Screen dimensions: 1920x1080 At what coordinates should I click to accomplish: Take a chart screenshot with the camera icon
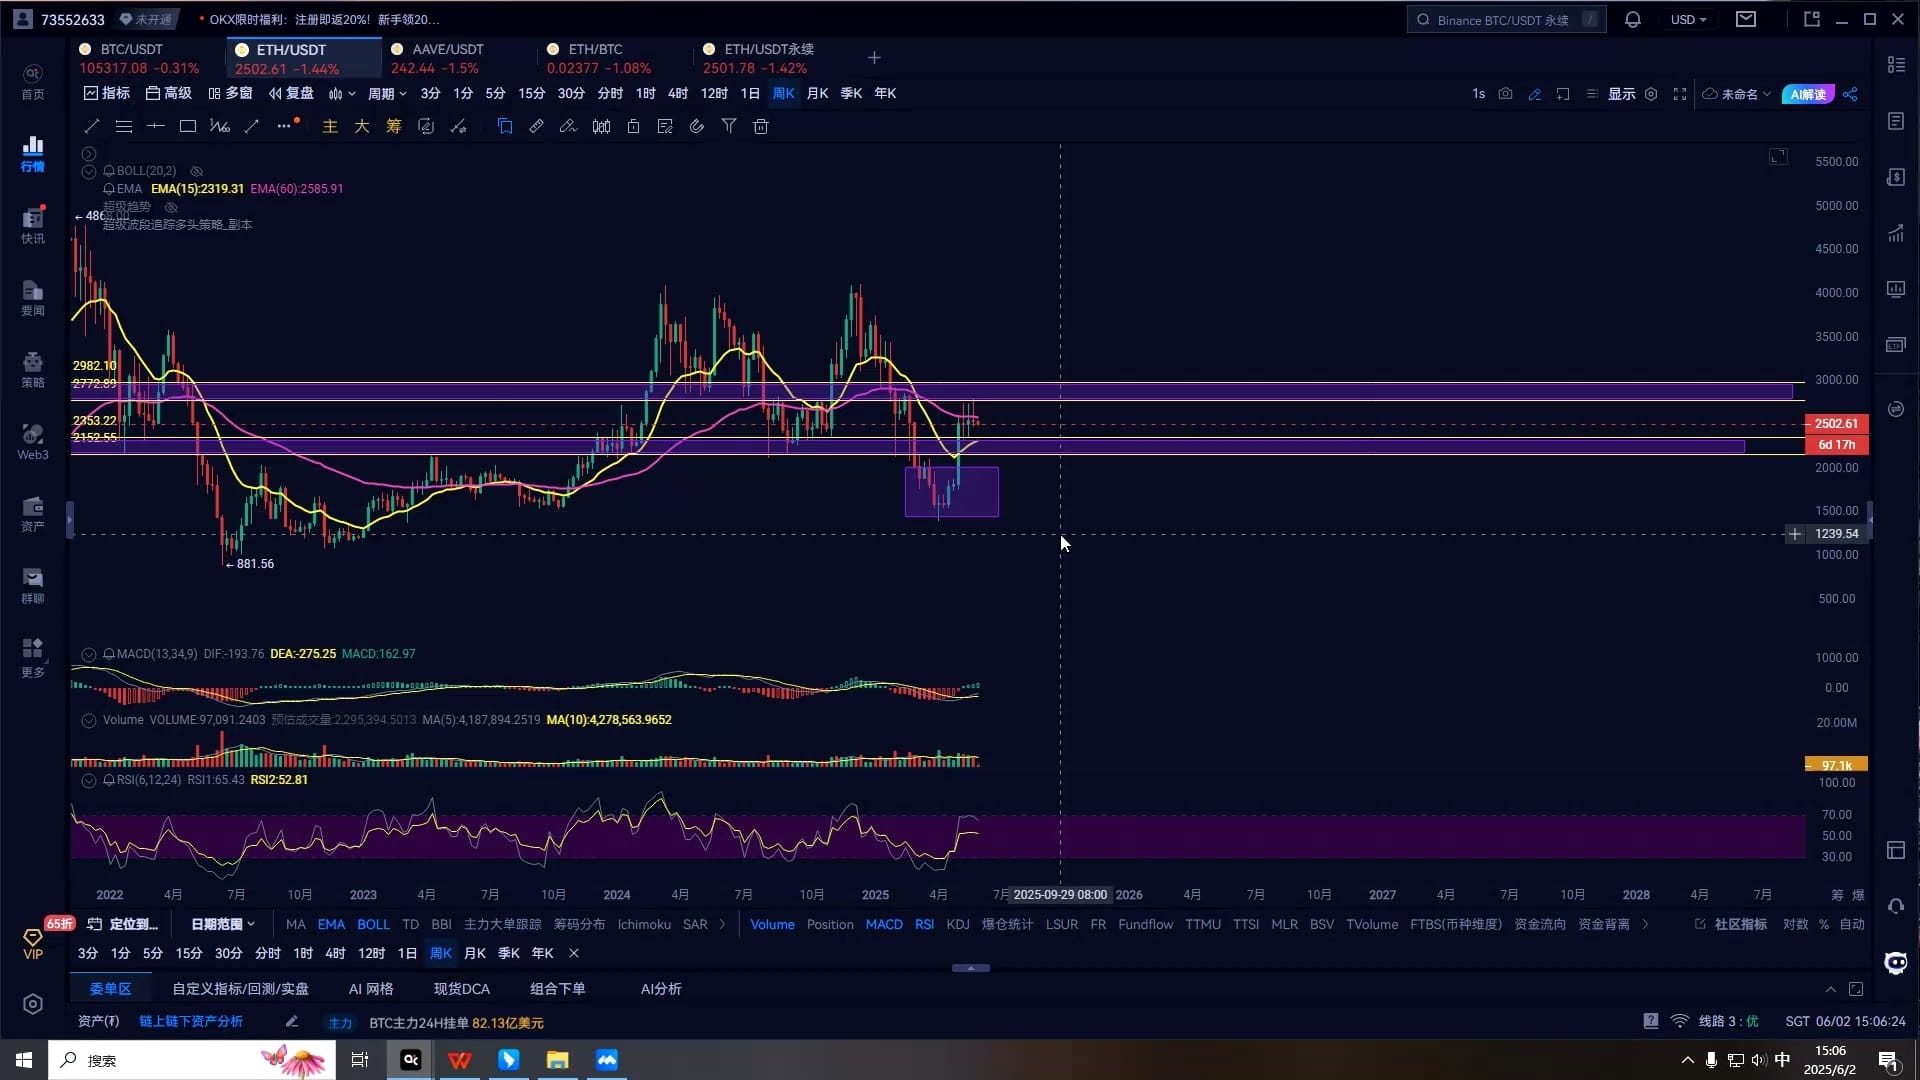click(1506, 93)
